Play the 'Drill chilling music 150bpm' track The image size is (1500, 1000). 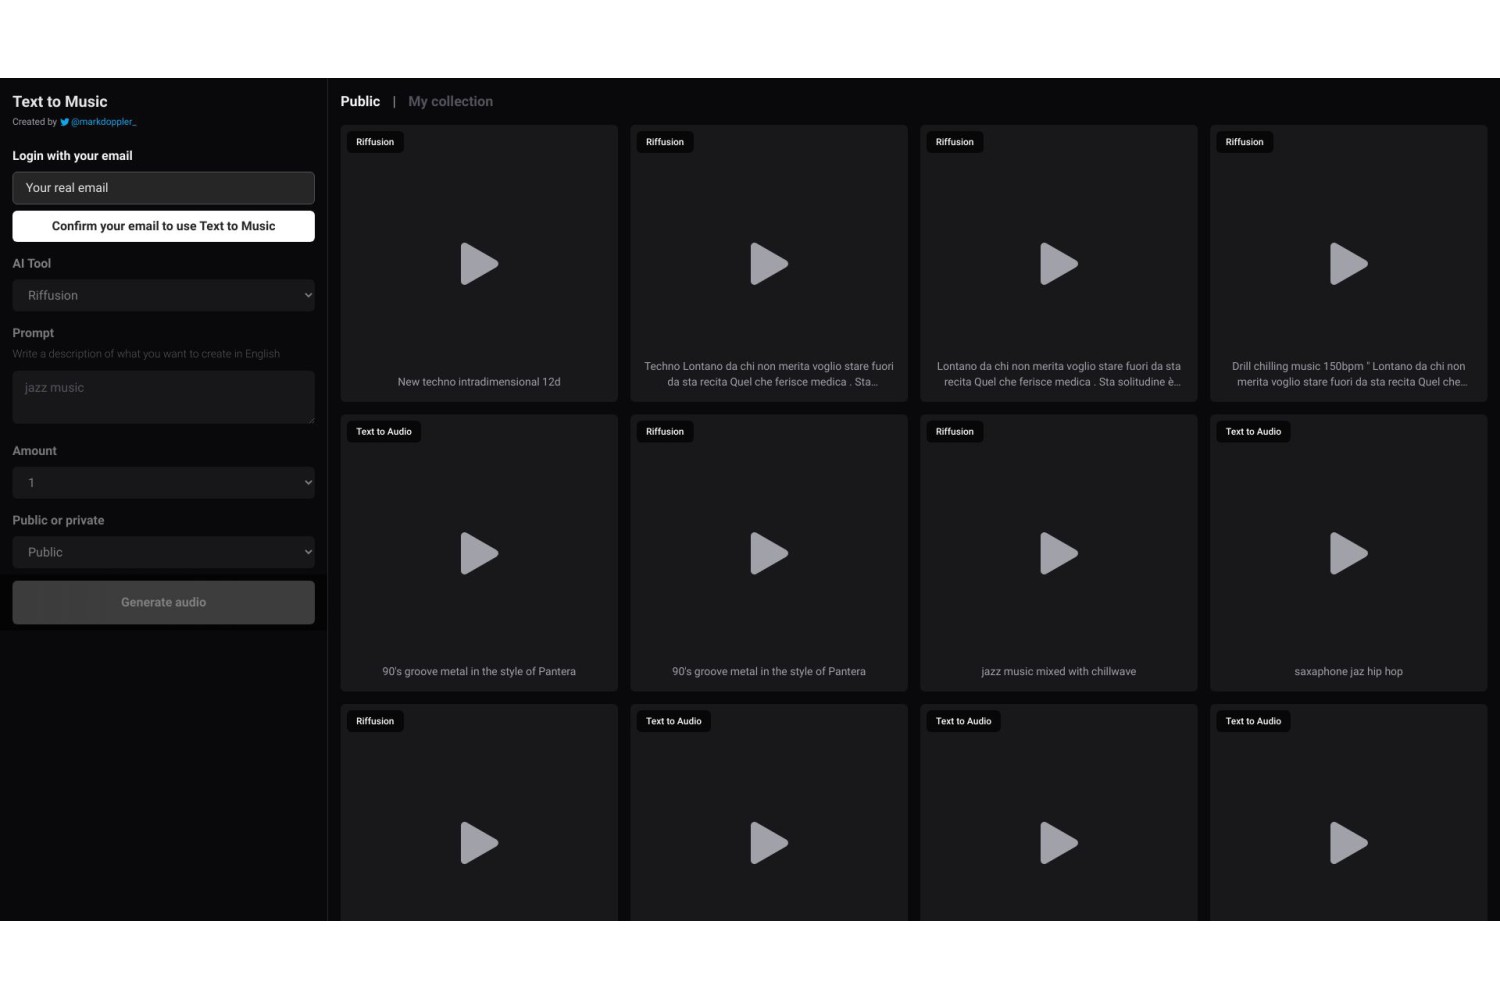click(x=1349, y=264)
